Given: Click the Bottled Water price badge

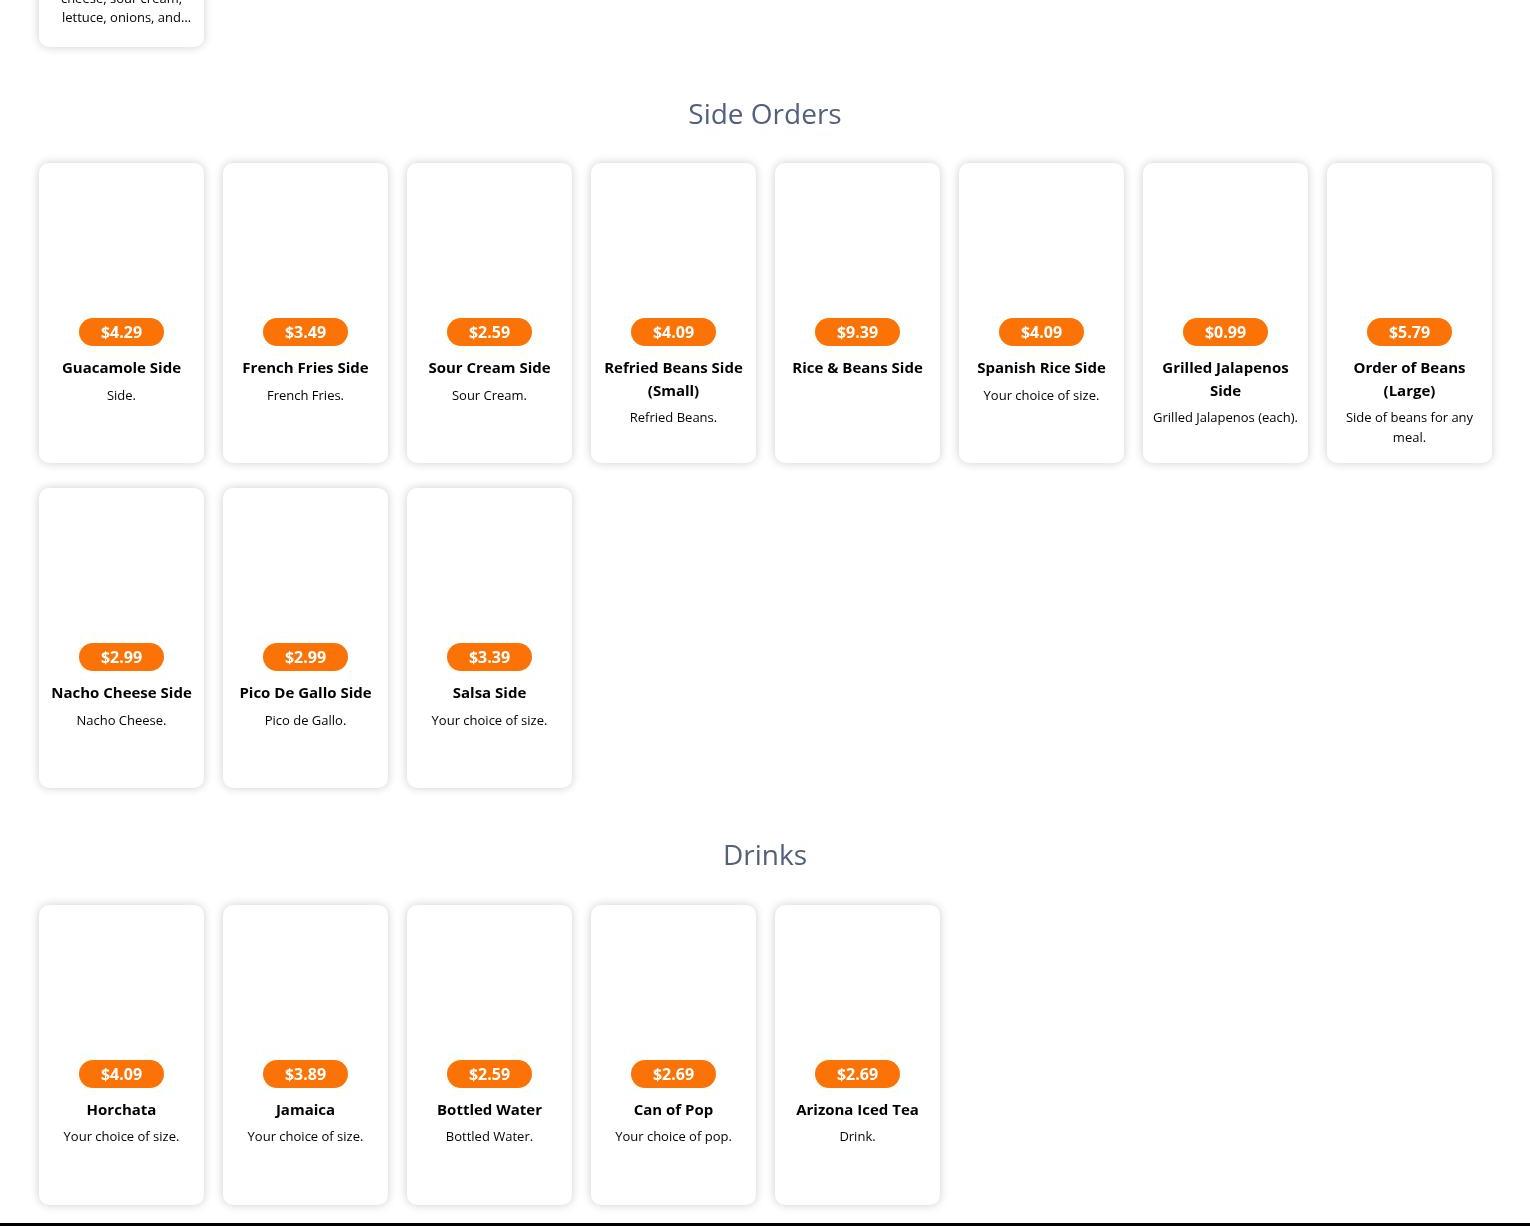Looking at the screenshot, I should point(489,1074).
